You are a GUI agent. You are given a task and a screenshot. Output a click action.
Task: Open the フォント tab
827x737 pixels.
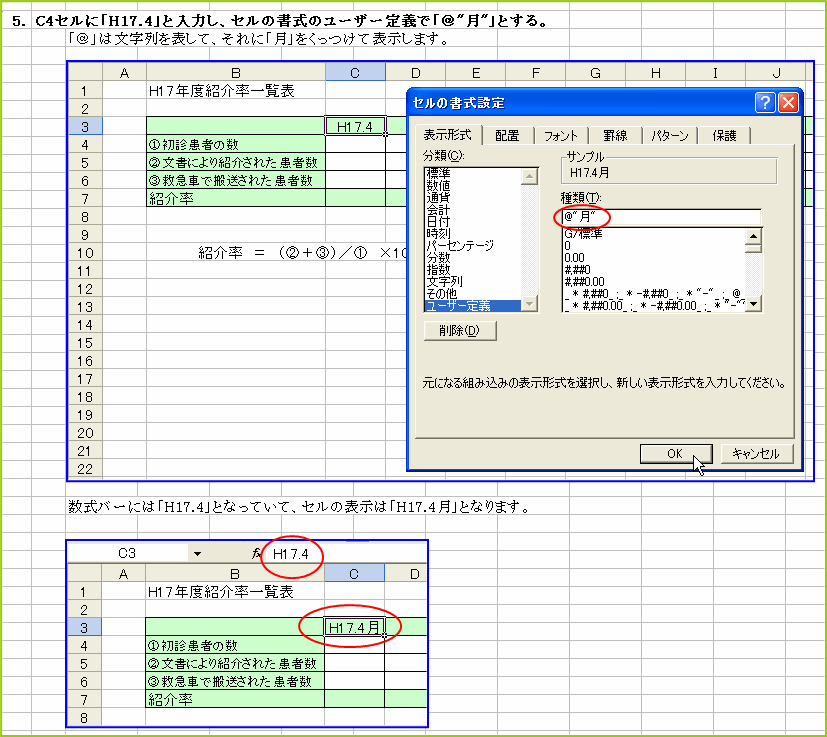(563, 135)
